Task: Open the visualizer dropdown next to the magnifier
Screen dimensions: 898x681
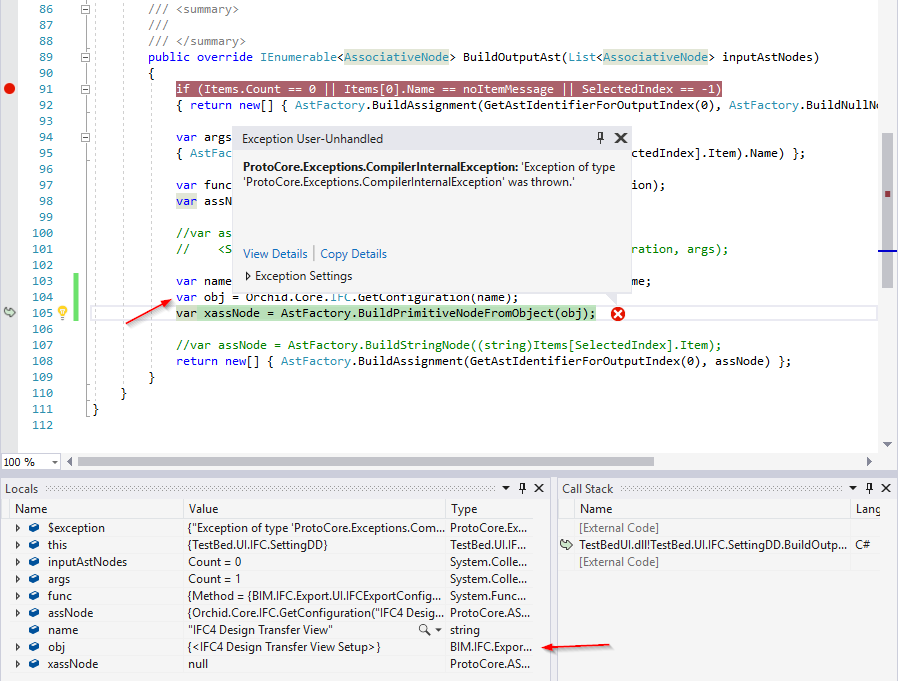Action: (438, 629)
